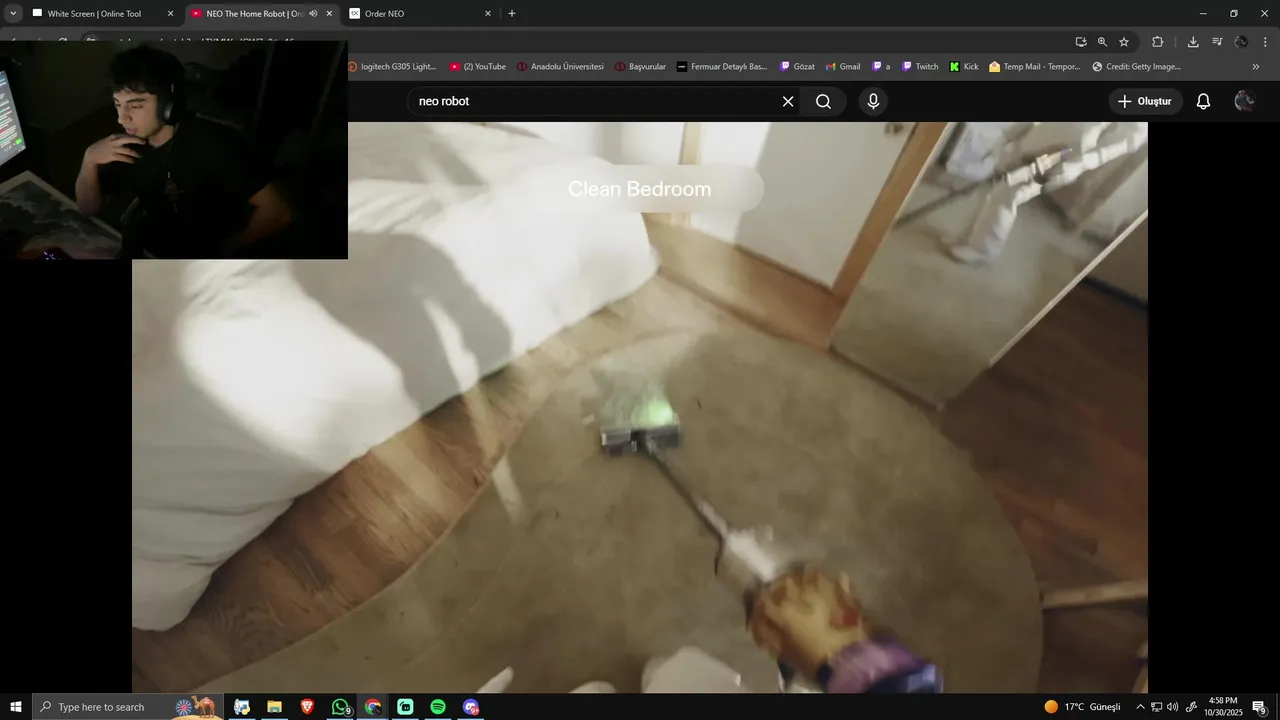
Task: Open the Chrome profile avatar
Action: pos(1241,42)
